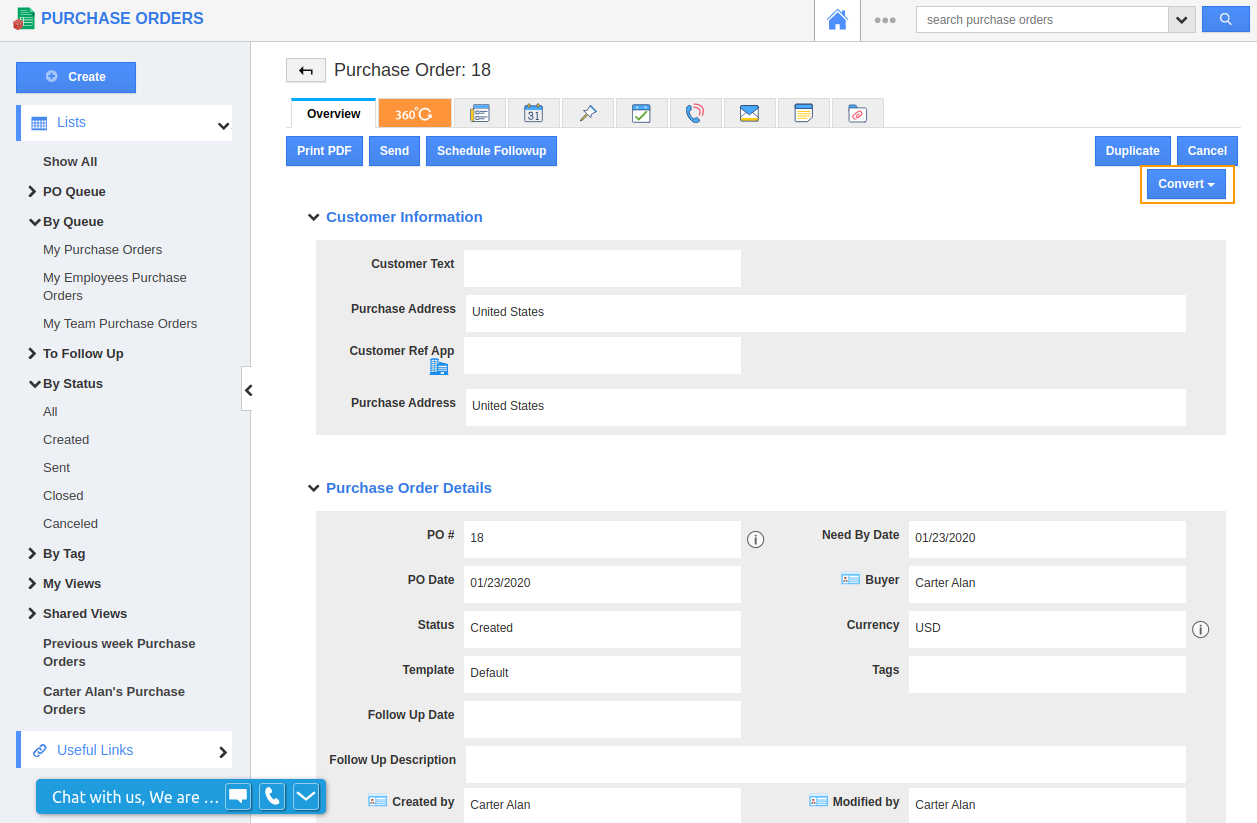The width and height of the screenshot is (1257, 823).
Task: Open the notes tab icon
Action: [x=803, y=114]
